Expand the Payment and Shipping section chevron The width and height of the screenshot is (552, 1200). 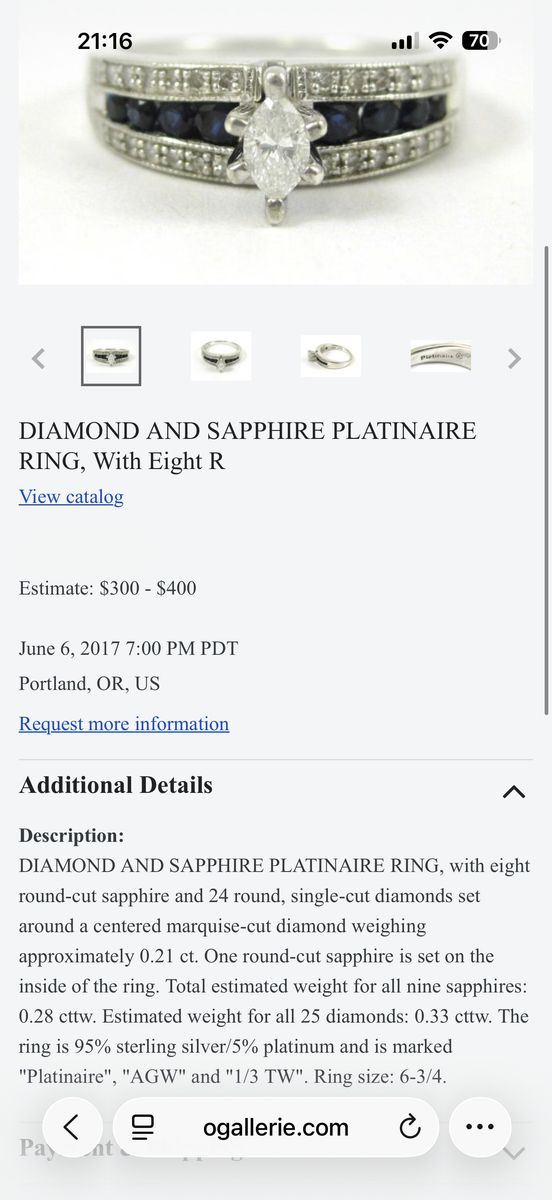[513, 1153]
